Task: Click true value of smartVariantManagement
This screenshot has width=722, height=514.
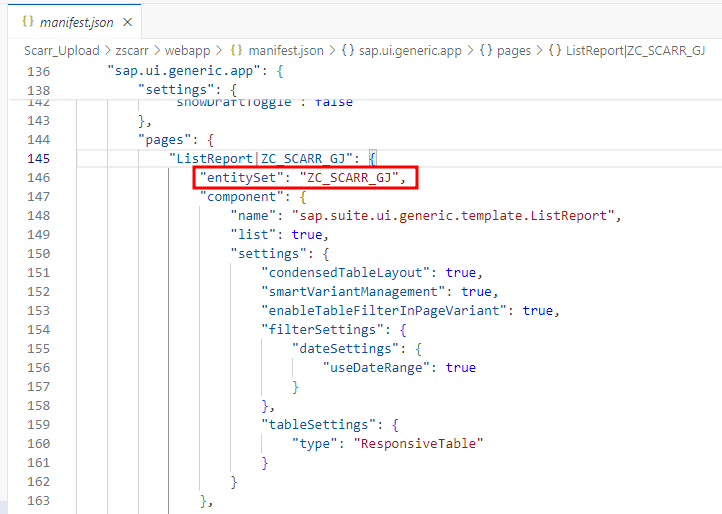Action: point(476,292)
